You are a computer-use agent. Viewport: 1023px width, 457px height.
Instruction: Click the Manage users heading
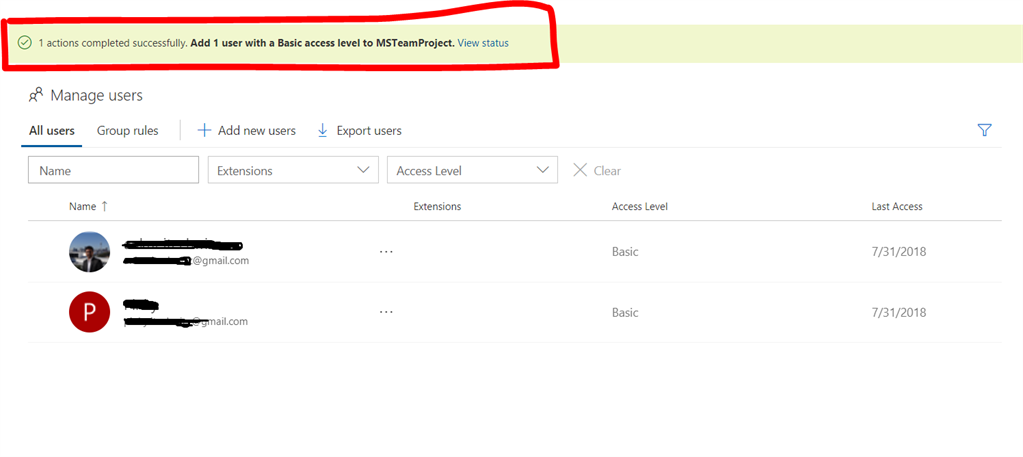[97, 95]
